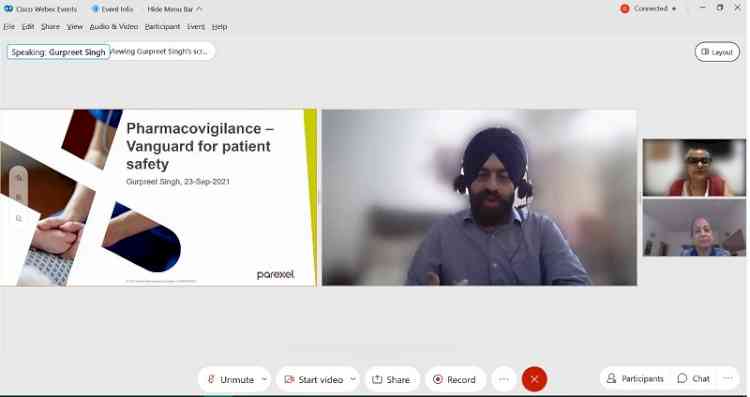Click the Share content button

tap(392, 379)
